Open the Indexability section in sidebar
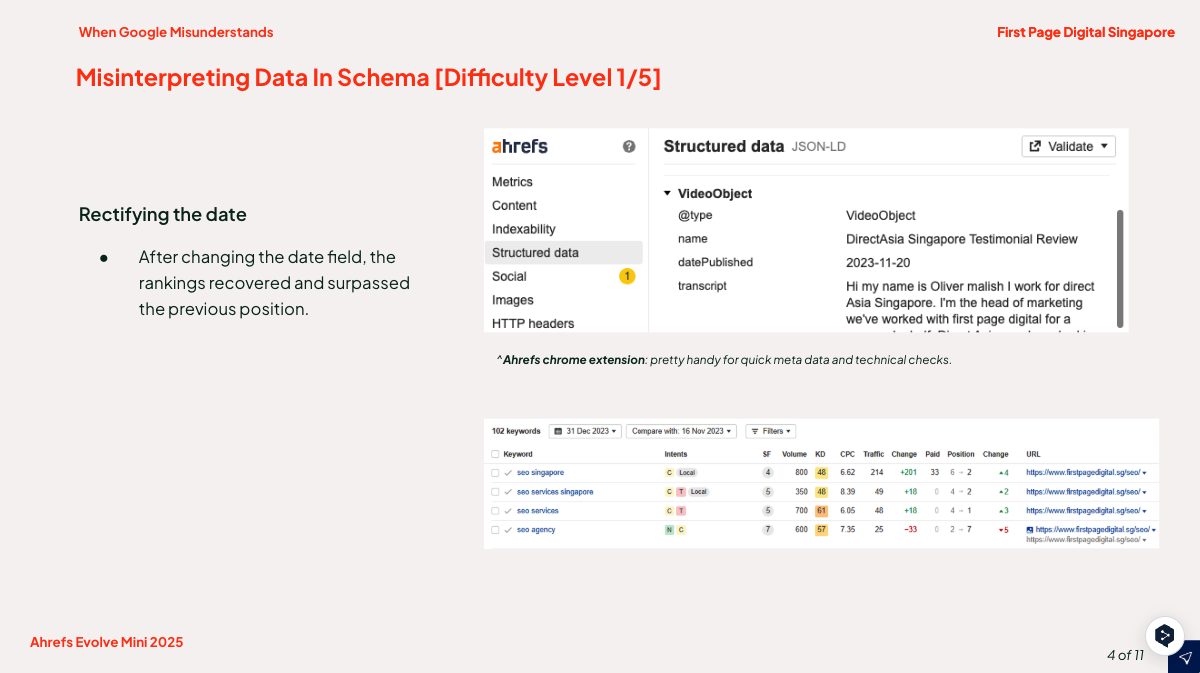 (524, 229)
